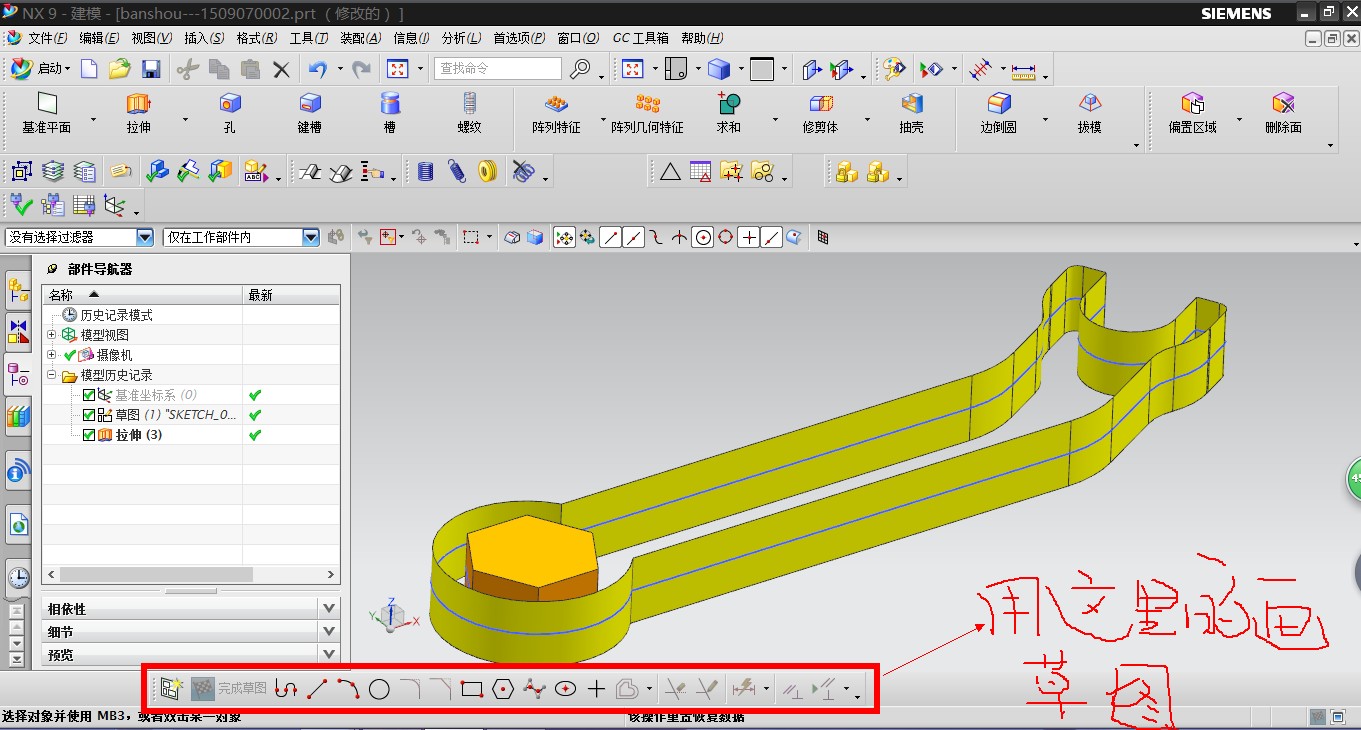Viewport: 1361px width, 730px height.
Task: Open the GC工具箱 menu
Action: (x=641, y=38)
